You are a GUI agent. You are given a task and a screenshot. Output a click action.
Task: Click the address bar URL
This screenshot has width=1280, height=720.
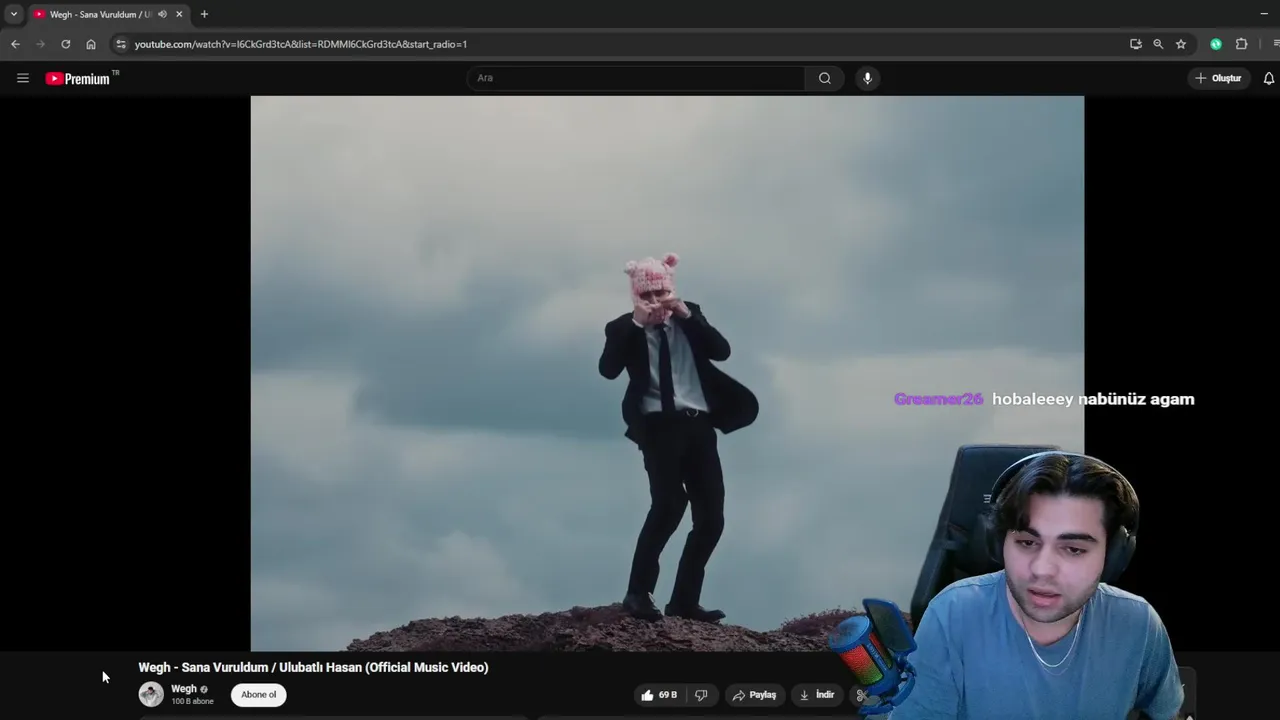[x=301, y=44]
